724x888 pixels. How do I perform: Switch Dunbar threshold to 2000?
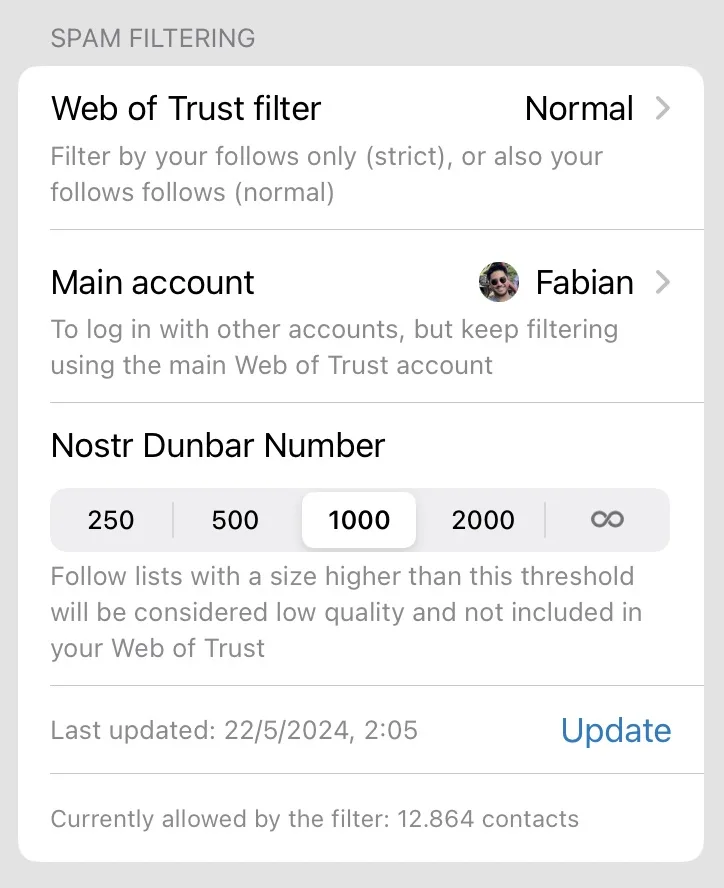[483, 520]
